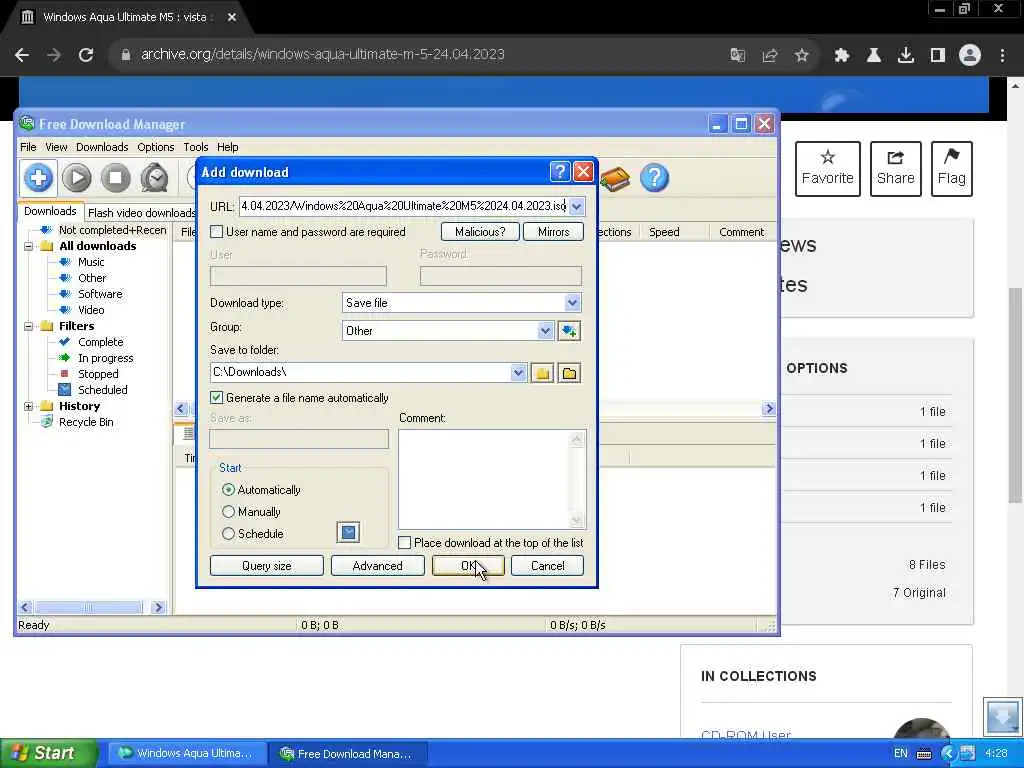This screenshot has width=1024, height=768.
Task: Select the Software tree item
Action: click(x=100, y=294)
